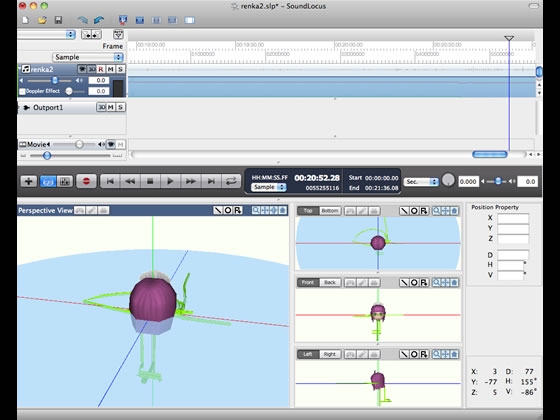The width and height of the screenshot is (560, 420).
Task: Start playback with the play button
Action: click(x=170, y=181)
